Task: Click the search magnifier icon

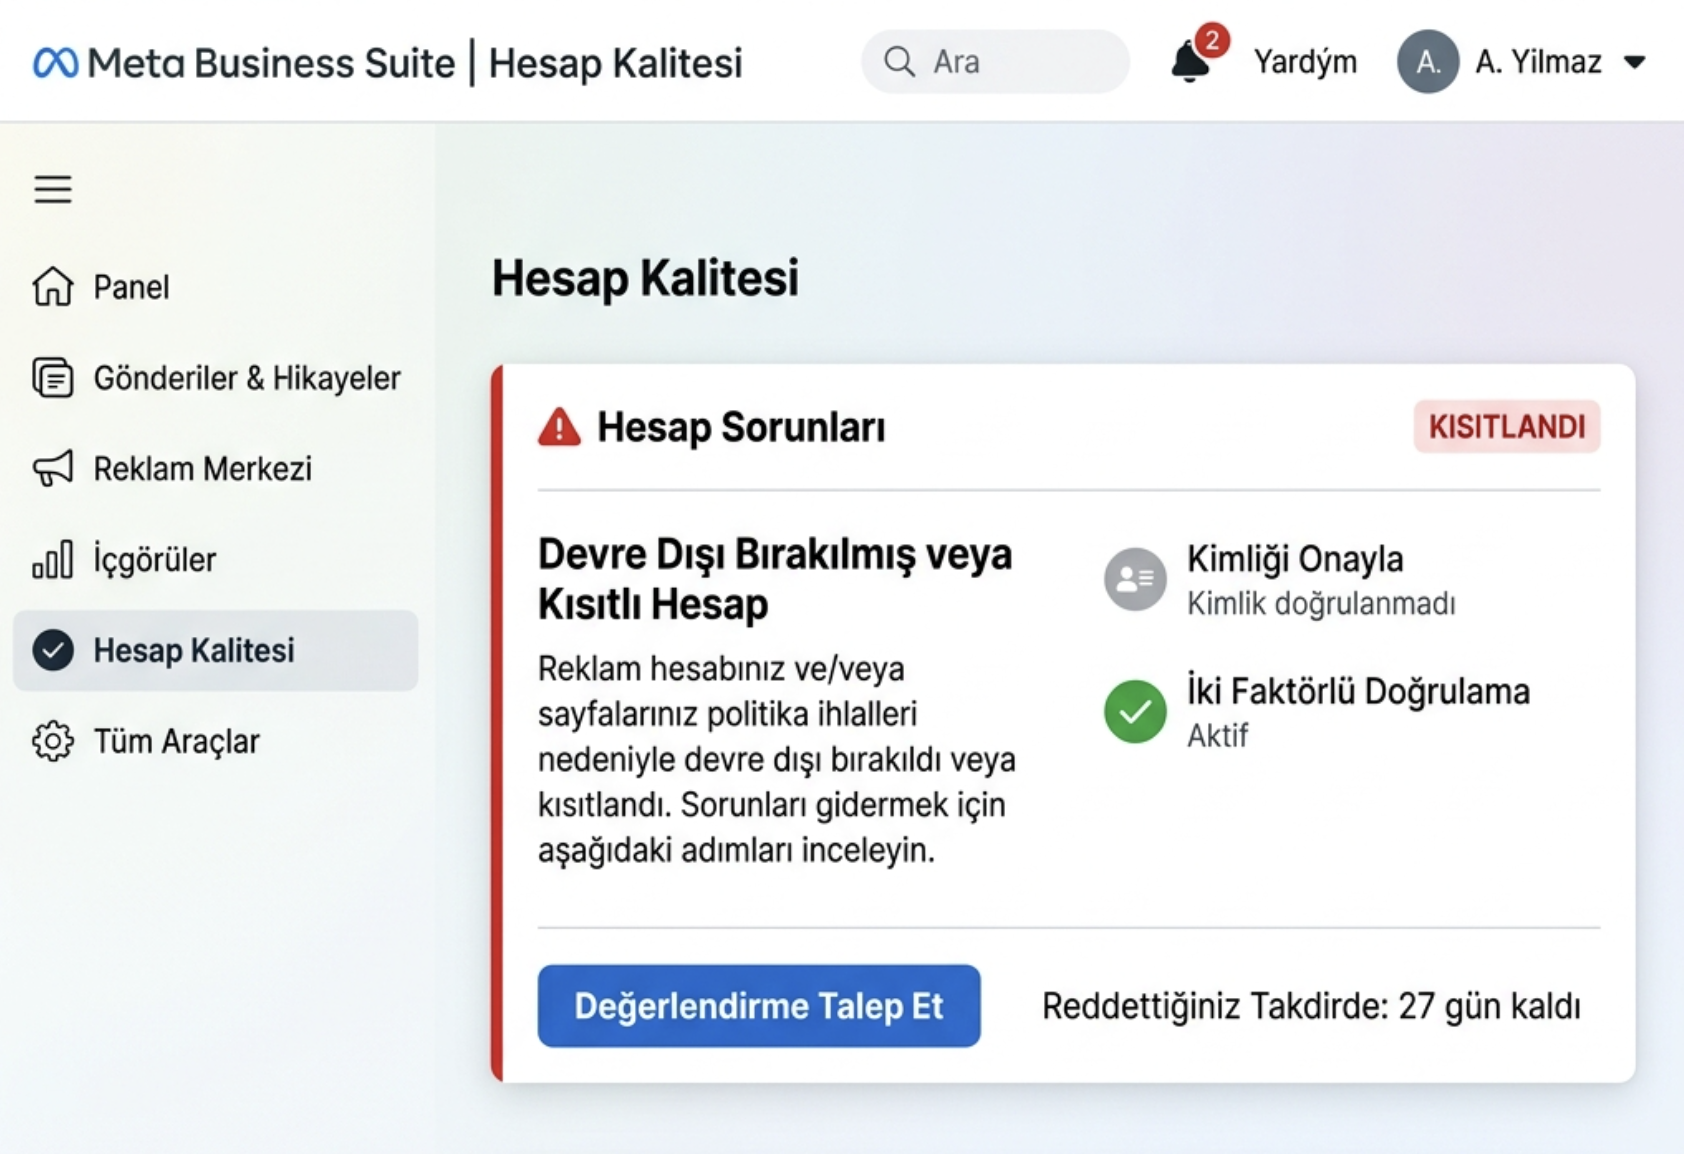Action: (x=899, y=62)
